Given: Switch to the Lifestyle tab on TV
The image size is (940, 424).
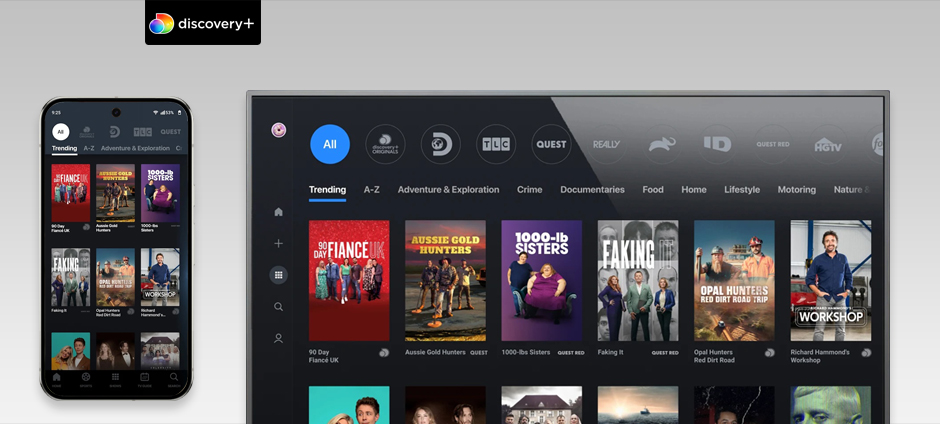Looking at the screenshot, I should pyautogui.click(x=742, y=190).
